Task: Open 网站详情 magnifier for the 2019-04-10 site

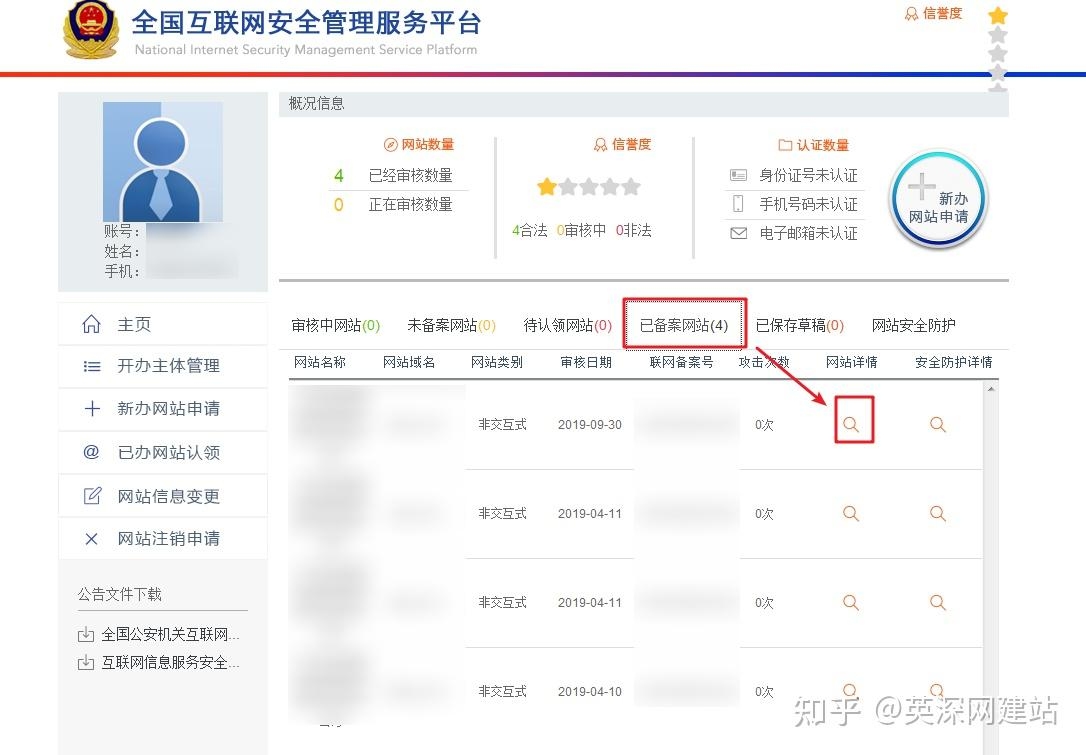Action: tap(851, 691)
